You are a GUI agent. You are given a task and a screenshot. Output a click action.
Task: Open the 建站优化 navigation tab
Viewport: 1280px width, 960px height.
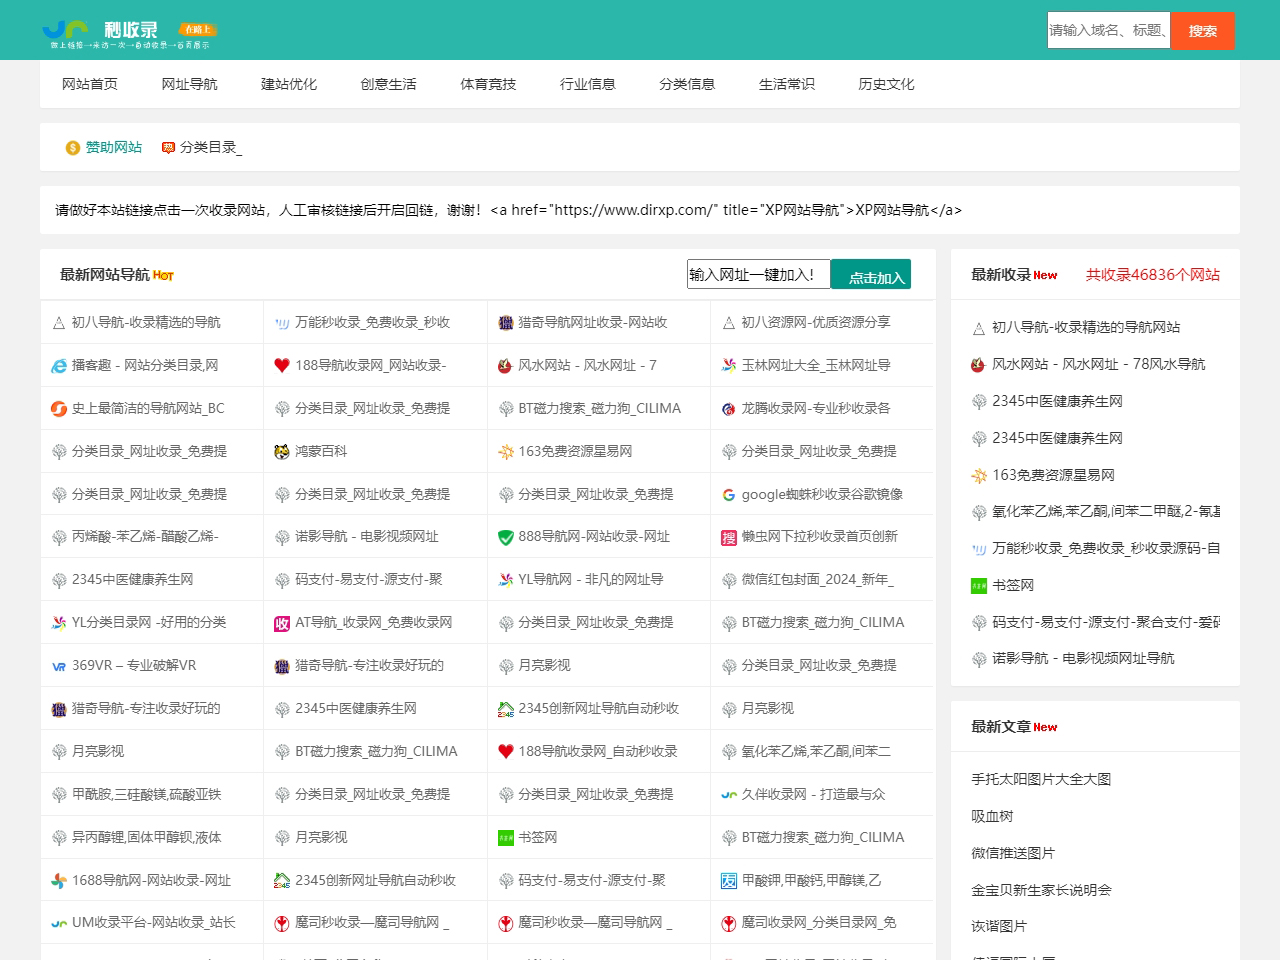(x=289, y=84)
